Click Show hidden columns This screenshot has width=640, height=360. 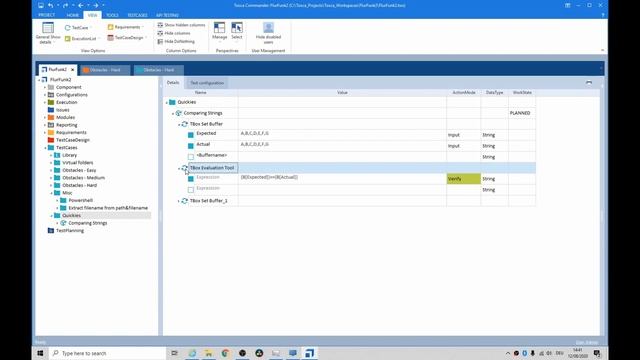pyautogui.click(x=181, y=25)
